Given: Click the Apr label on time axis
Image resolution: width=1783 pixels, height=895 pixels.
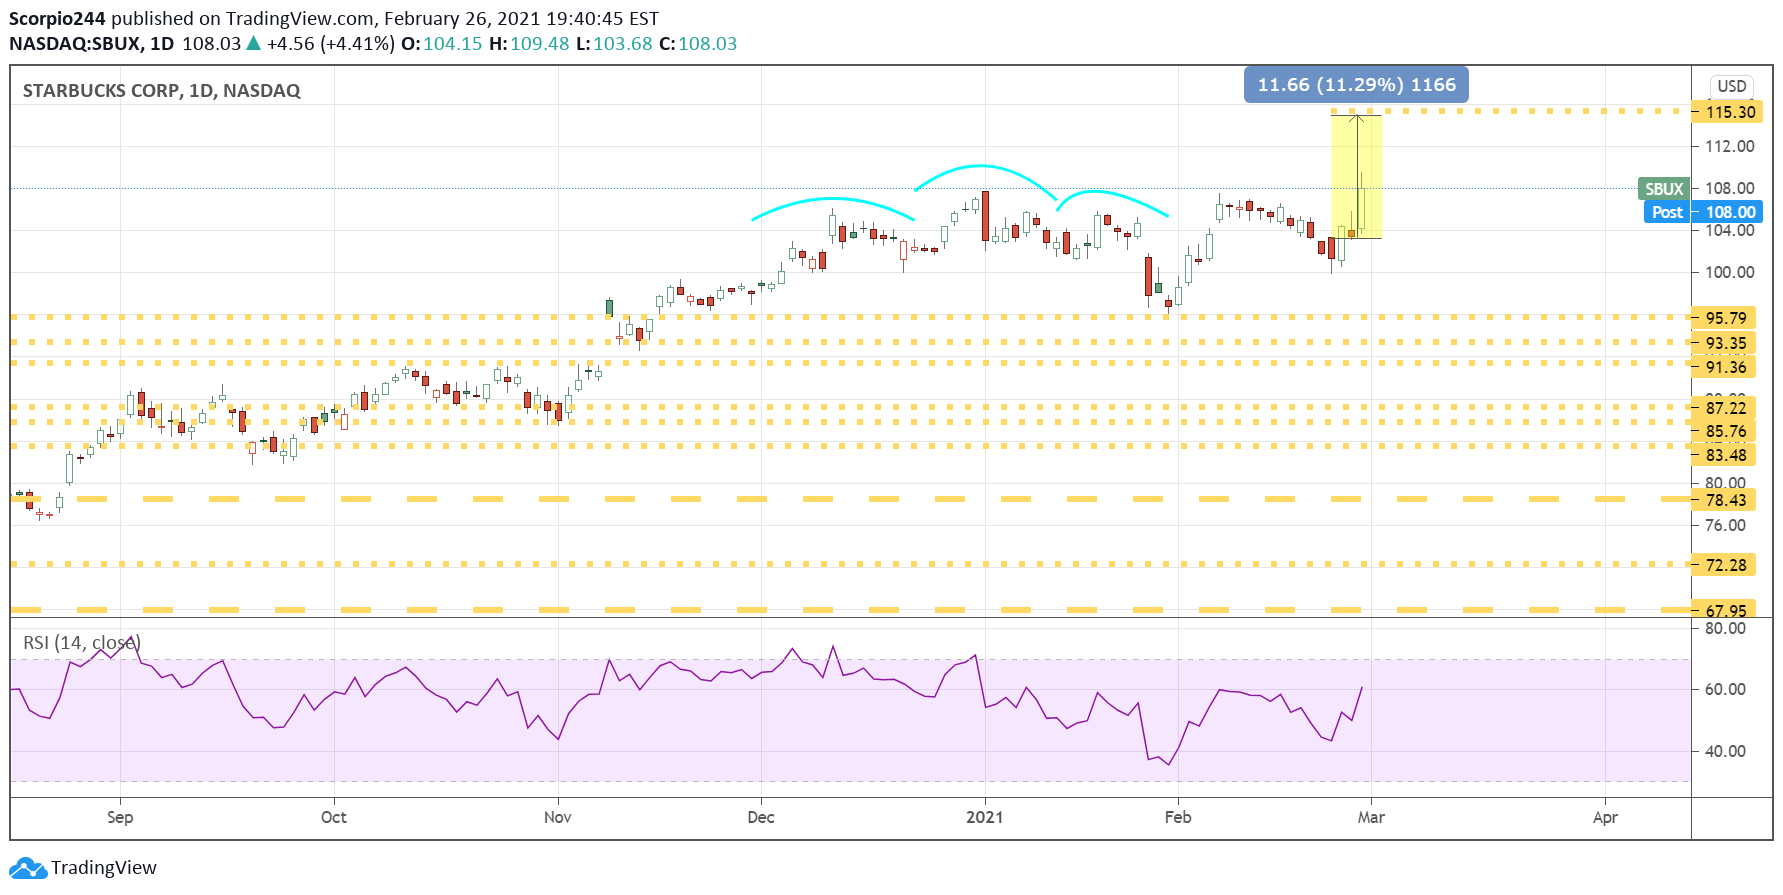Looking at the screenshot, I should (x=1605, y=817).
